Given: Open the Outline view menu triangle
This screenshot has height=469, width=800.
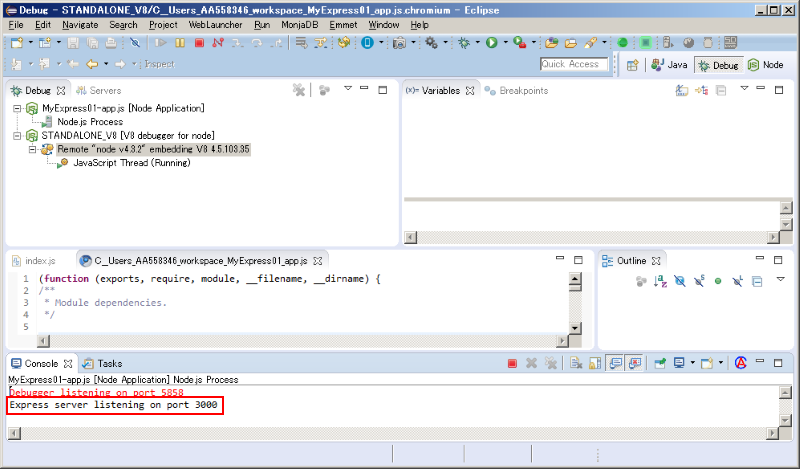Looking at the screenshot, I should pos(781,279).
